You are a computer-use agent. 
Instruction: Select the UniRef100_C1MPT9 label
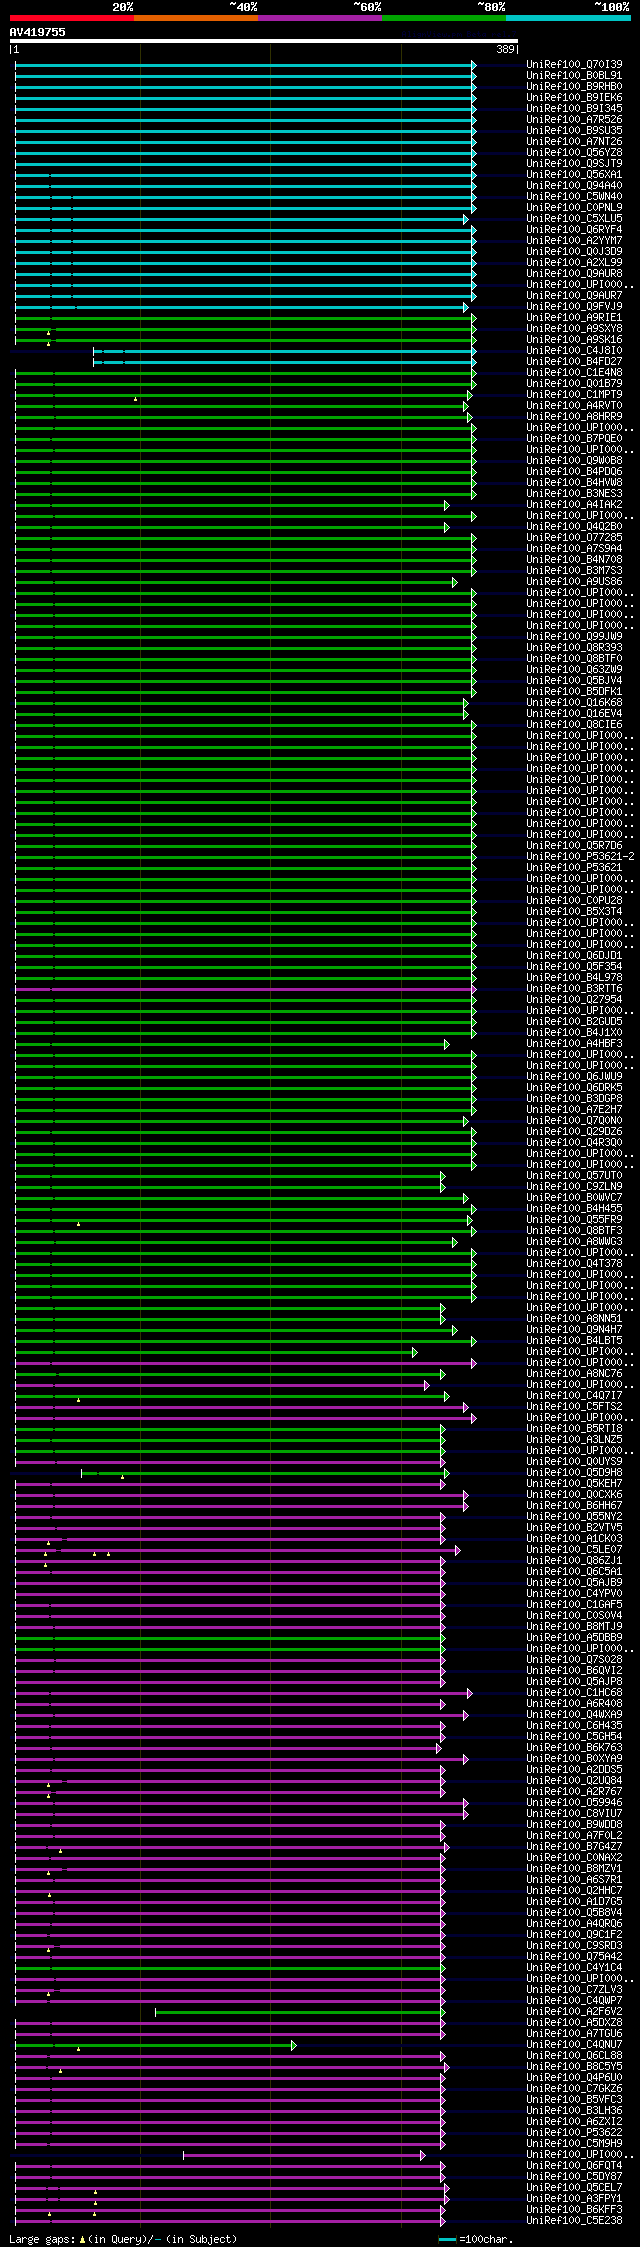click(x=574, y=394)
